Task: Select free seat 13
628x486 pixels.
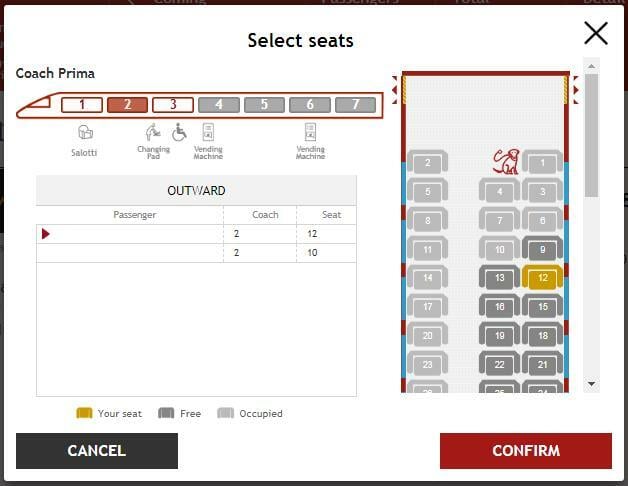Action: click(499, 277)
